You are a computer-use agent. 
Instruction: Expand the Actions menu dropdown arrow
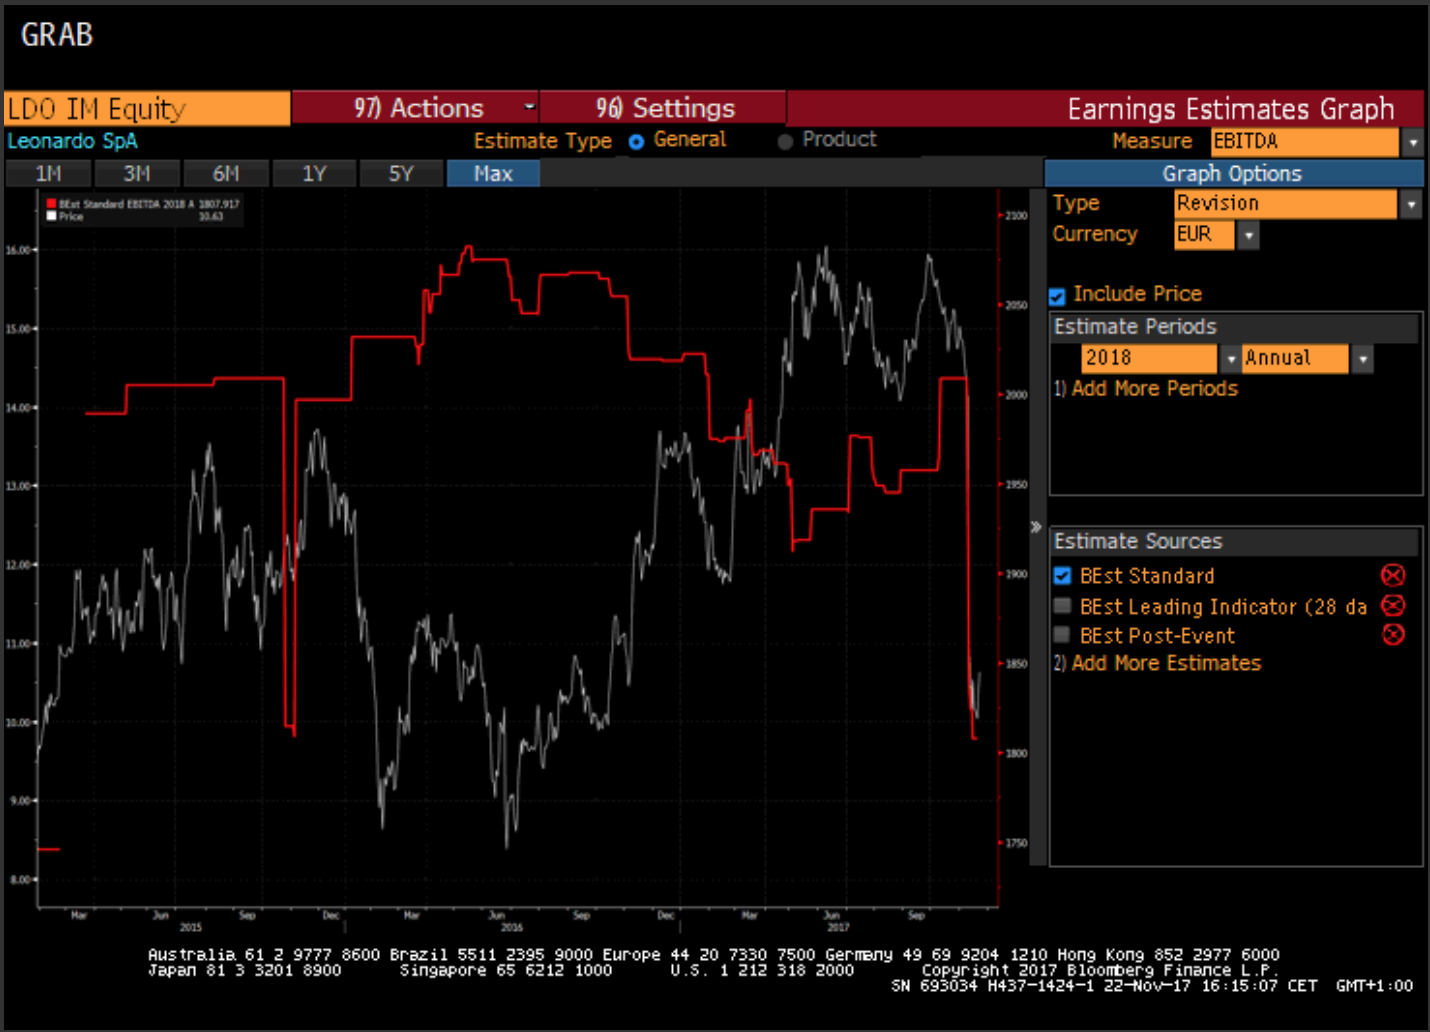pyautogui.click(x=530, y=106)
